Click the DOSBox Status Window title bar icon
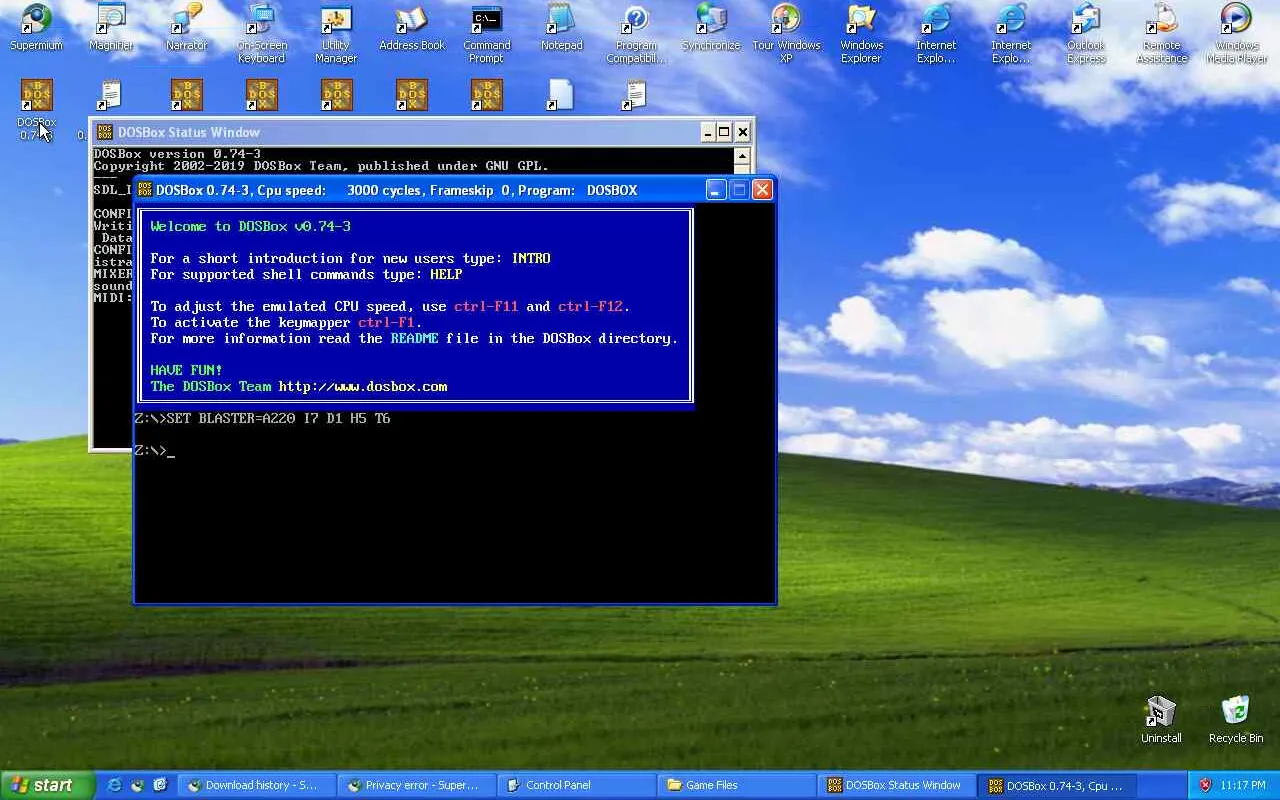The image size is (1280, 800). pyautogui.click(x=104, y=132)
